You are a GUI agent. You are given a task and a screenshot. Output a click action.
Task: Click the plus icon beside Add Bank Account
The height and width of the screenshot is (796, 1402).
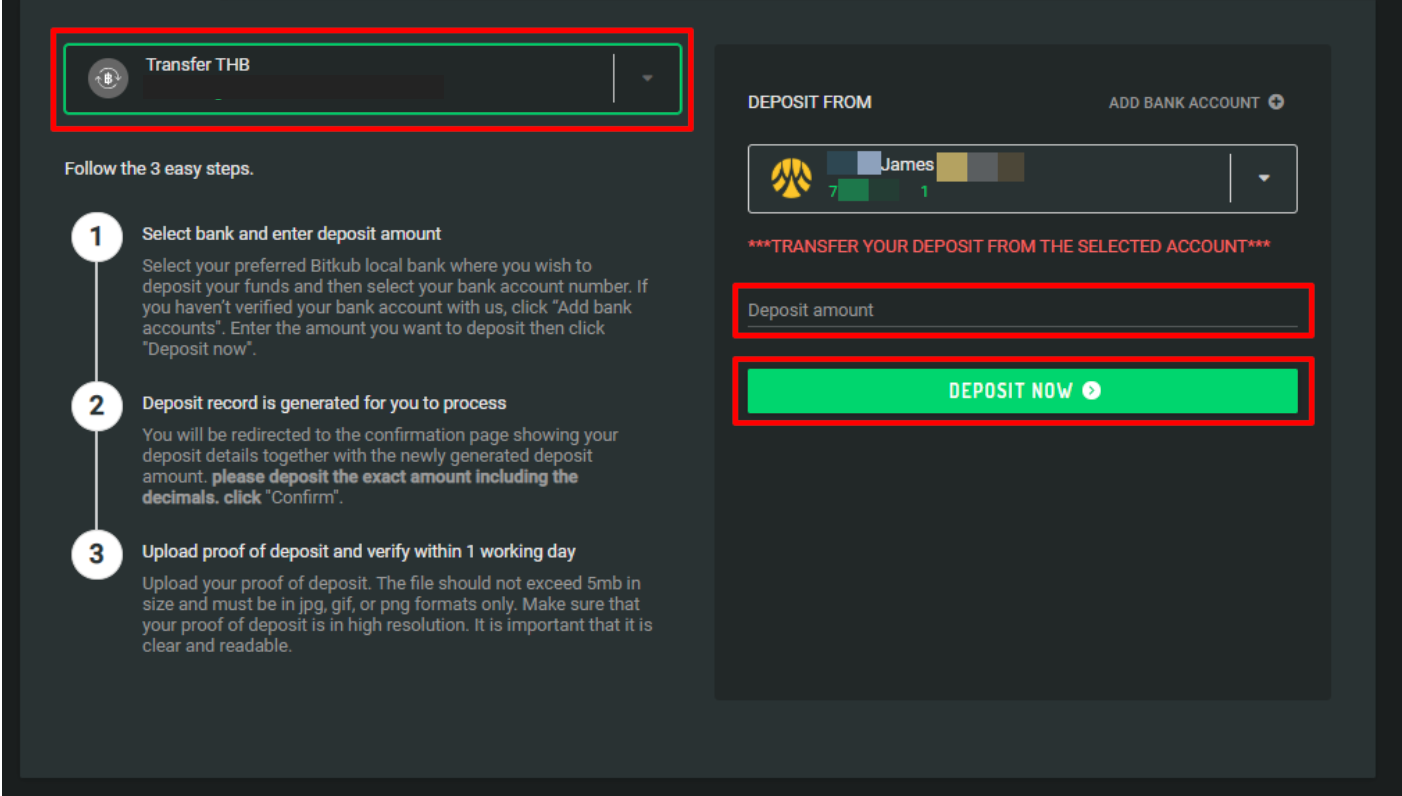pos(1276,102)
